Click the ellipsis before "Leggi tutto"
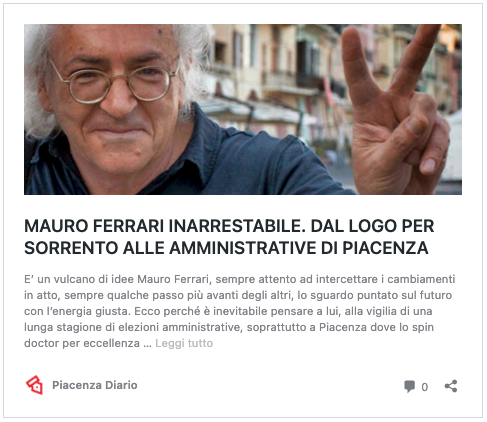487x422 pixels. tap(147, 343)
